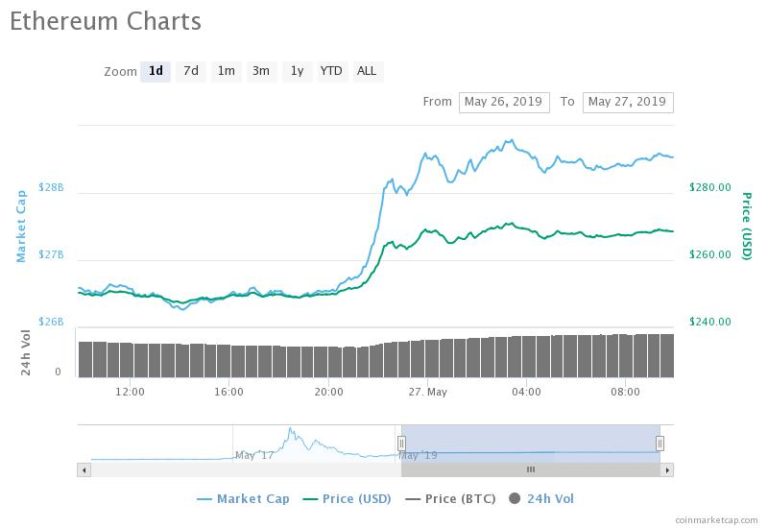Set chart zoom to 3m
Image resolution: width=768 pixels, height=528 pixels.
click(261, 72)
